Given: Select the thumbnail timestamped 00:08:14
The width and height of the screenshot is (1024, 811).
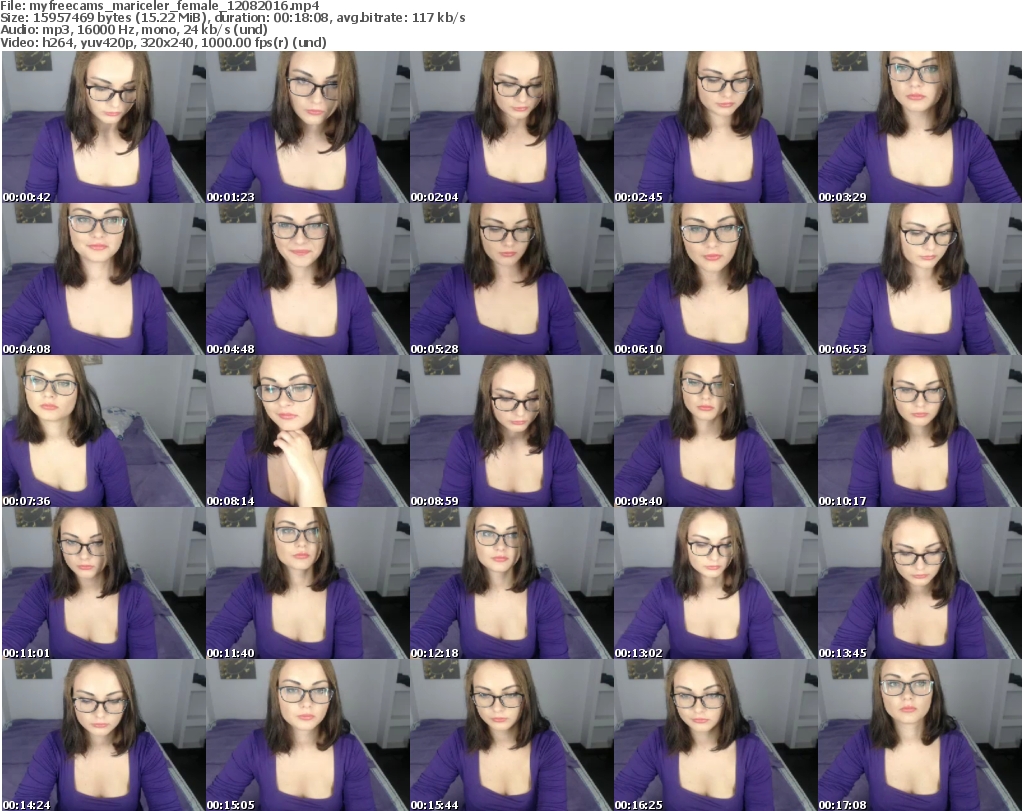Looking at the screenshot, I should [x=308, y=432].
